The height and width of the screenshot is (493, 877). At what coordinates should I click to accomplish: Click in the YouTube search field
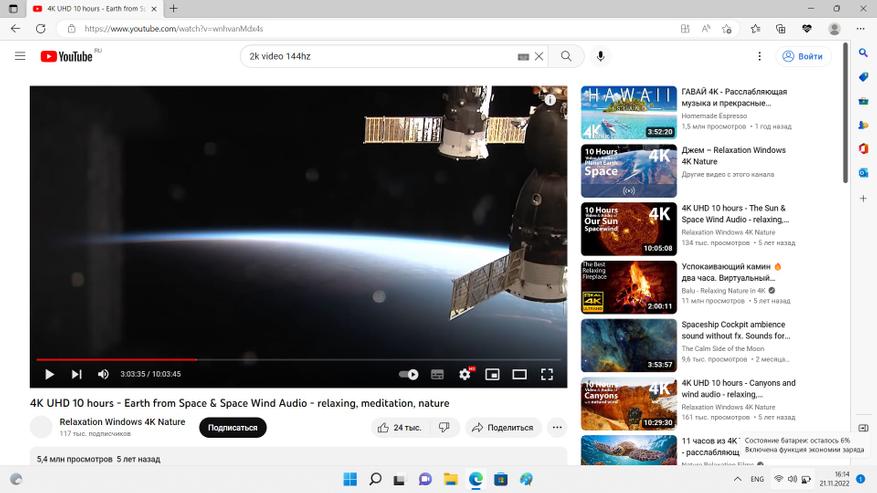[x=380, y=56]
